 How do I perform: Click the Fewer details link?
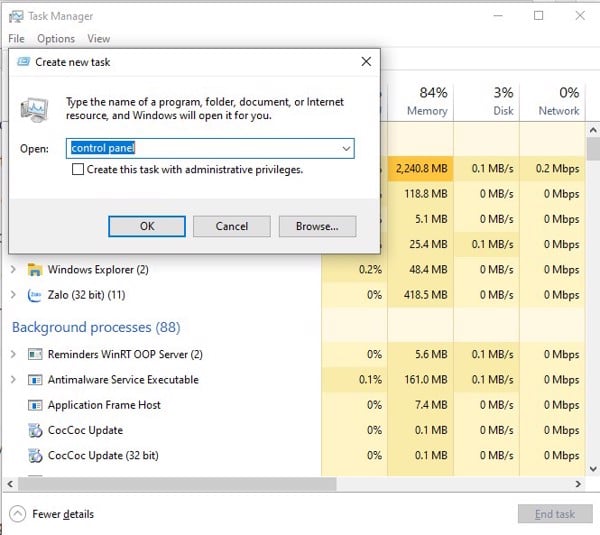point(63,514)
